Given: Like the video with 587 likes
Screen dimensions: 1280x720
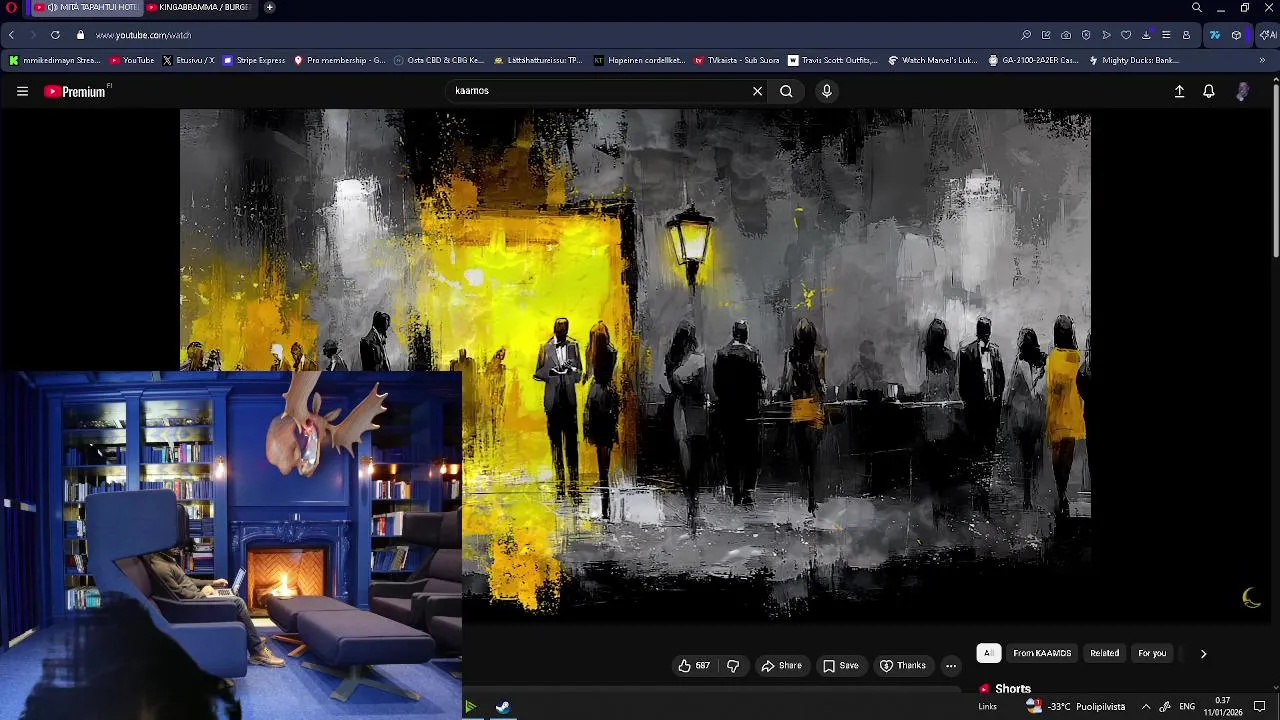Looking at the screenshot, I should [x=694, y=666].
